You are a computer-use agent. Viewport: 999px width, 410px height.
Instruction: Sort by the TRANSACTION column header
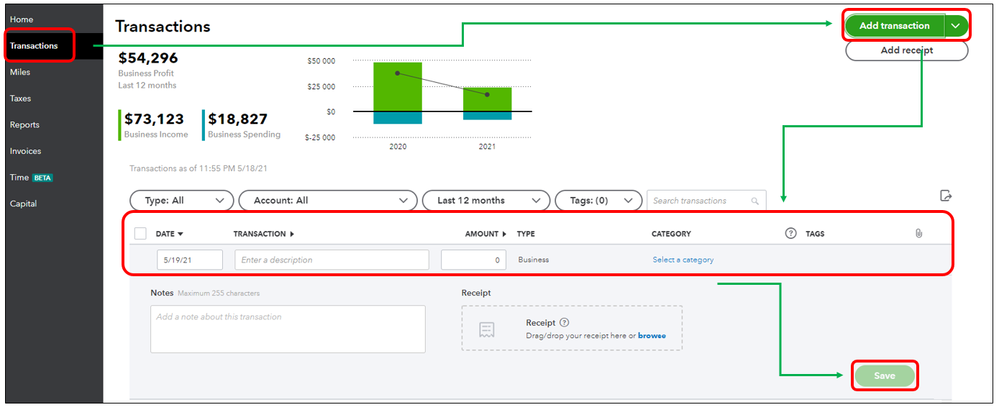tap(264, 234)
